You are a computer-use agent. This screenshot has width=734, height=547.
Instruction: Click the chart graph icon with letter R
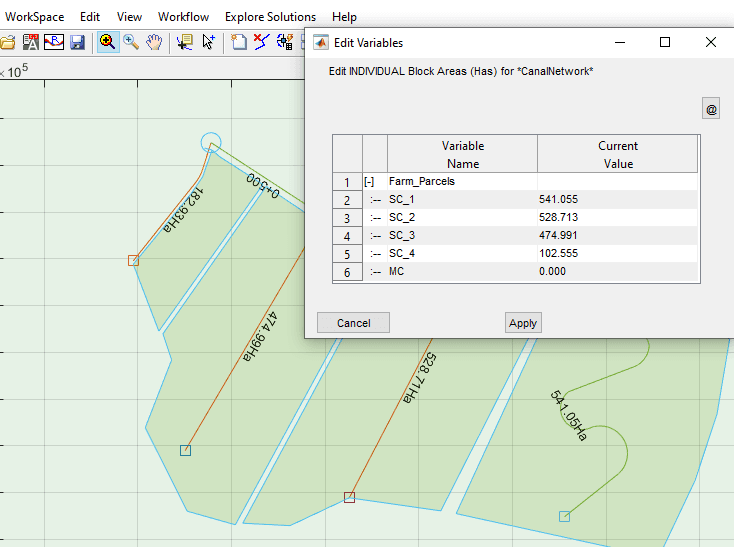(54, 42)
